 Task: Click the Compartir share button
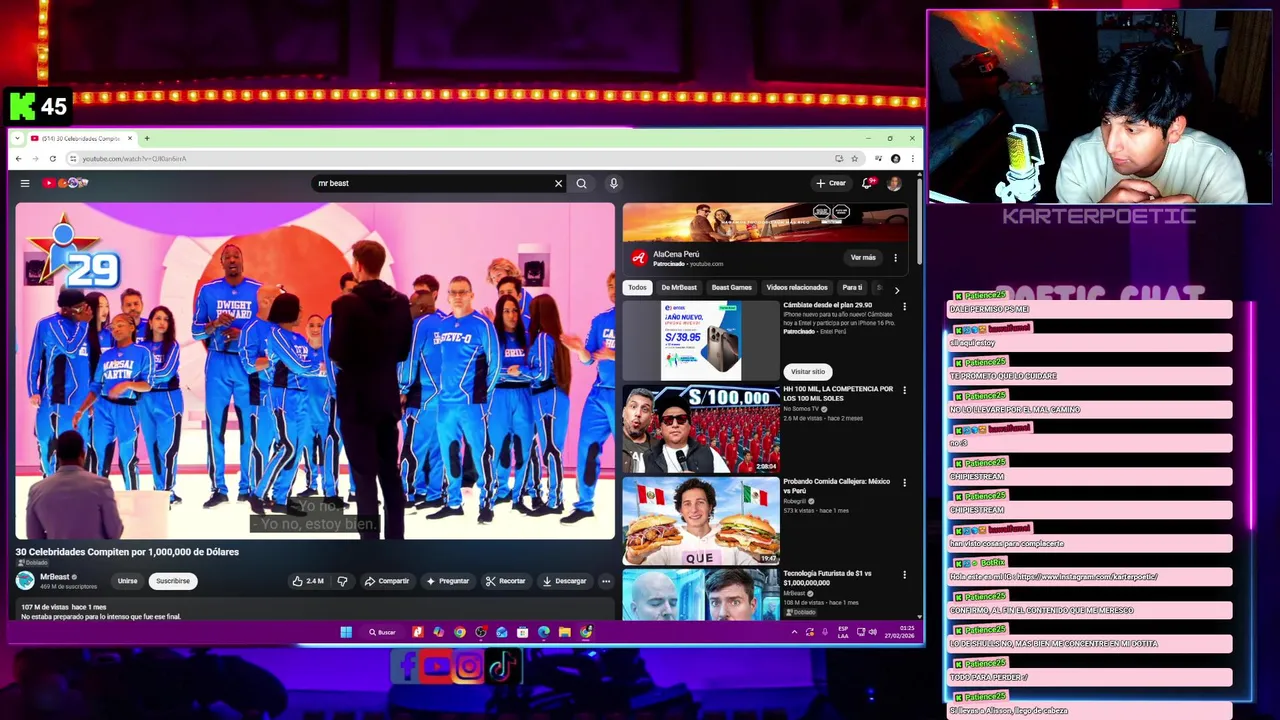pyautogui.click(x=387, y=581)
